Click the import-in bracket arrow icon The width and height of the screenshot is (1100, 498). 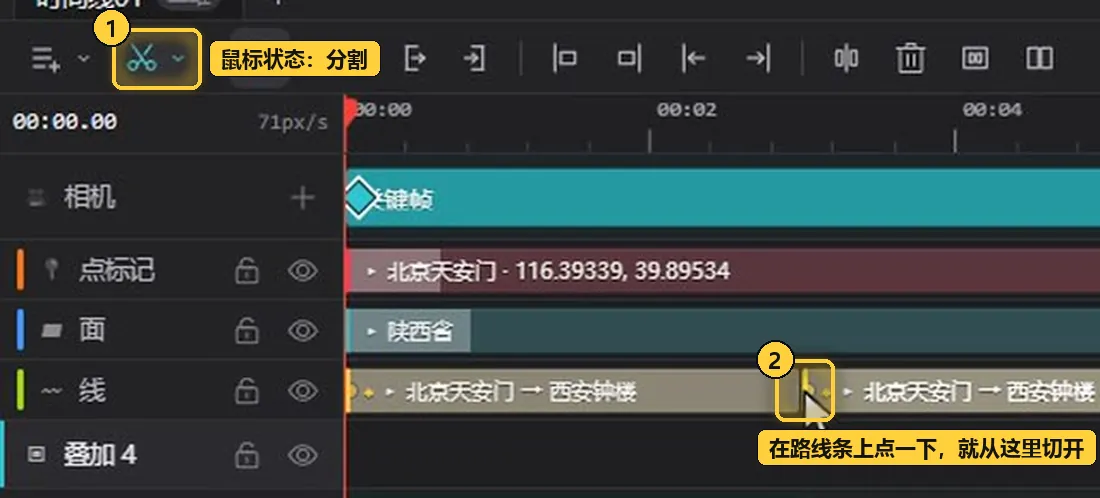474,58
